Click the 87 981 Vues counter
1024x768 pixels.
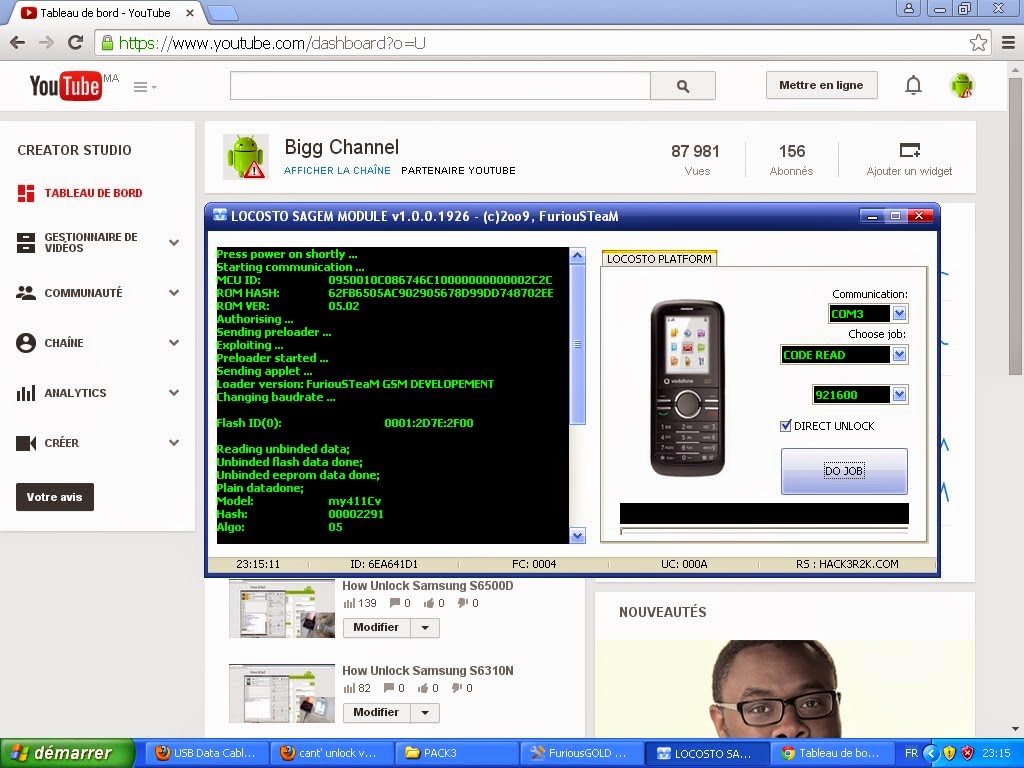696,160
